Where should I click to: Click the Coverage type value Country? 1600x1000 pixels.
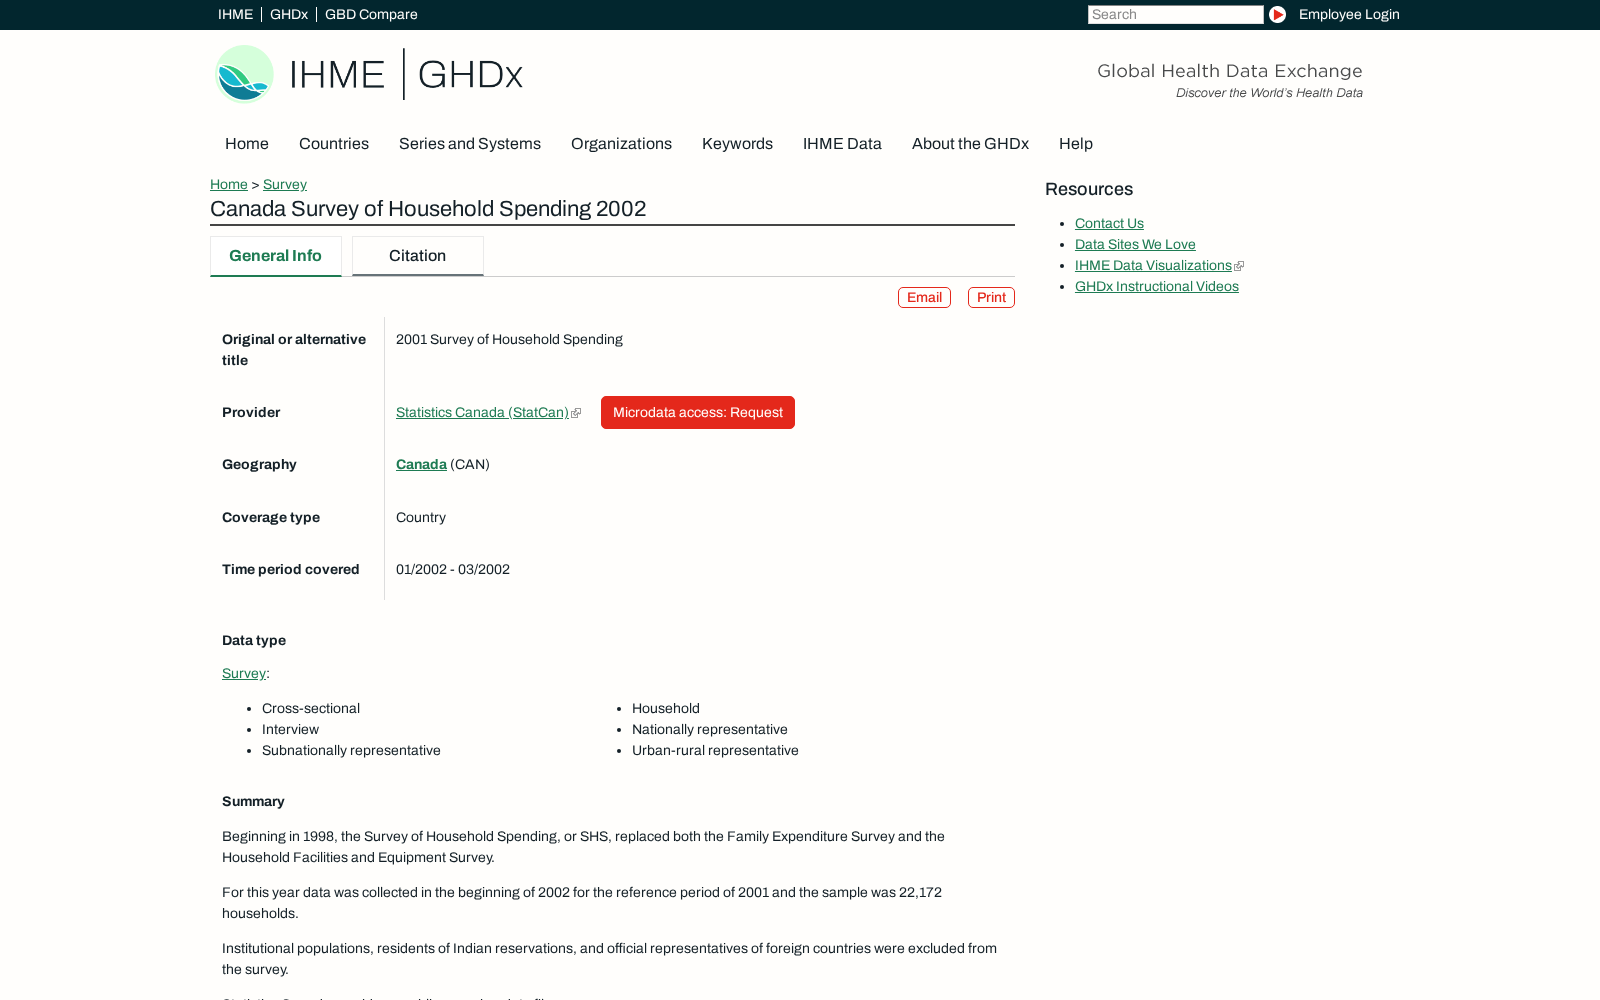tap(421, 518)
